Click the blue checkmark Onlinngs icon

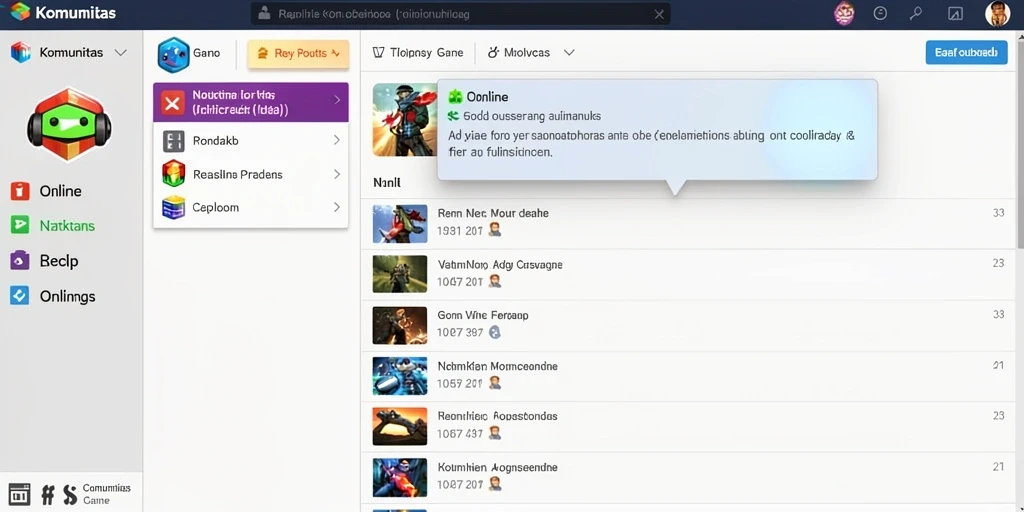coord(20,296)
